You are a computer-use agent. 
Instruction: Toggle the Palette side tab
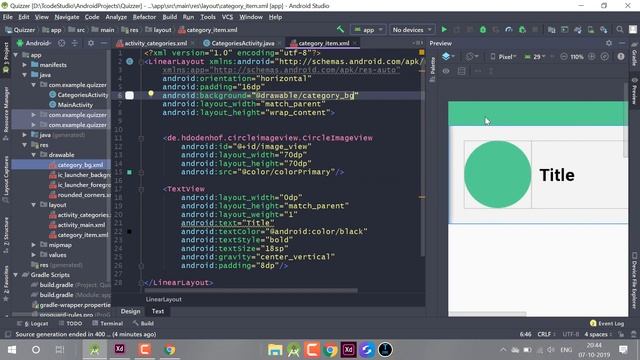[432, 69]
